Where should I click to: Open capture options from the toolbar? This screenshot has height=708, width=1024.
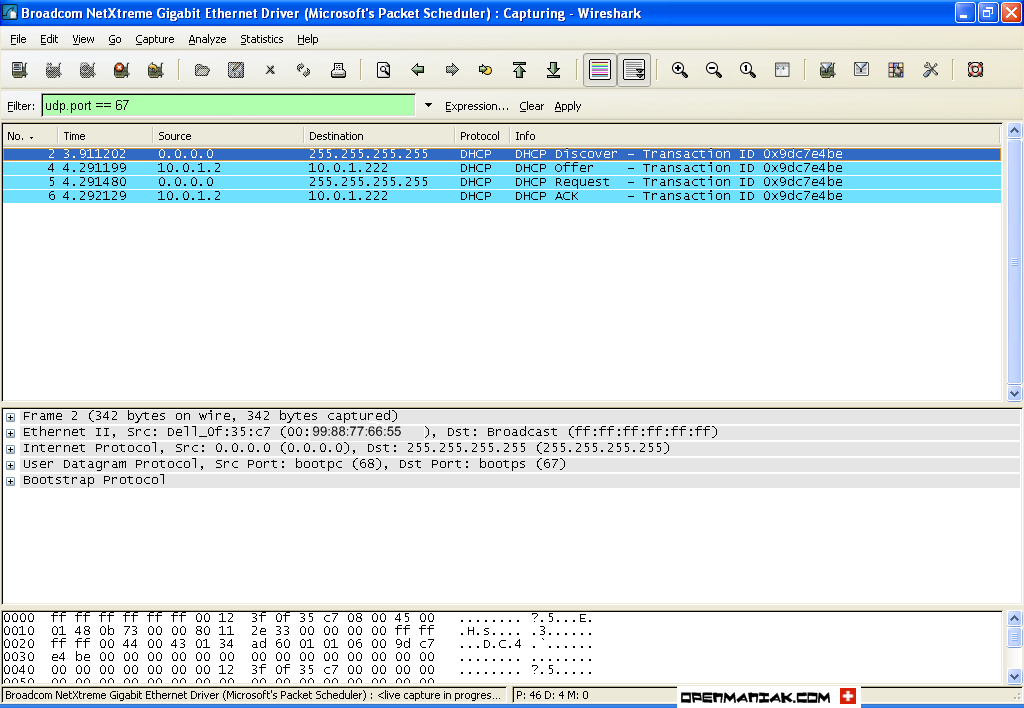54,70
